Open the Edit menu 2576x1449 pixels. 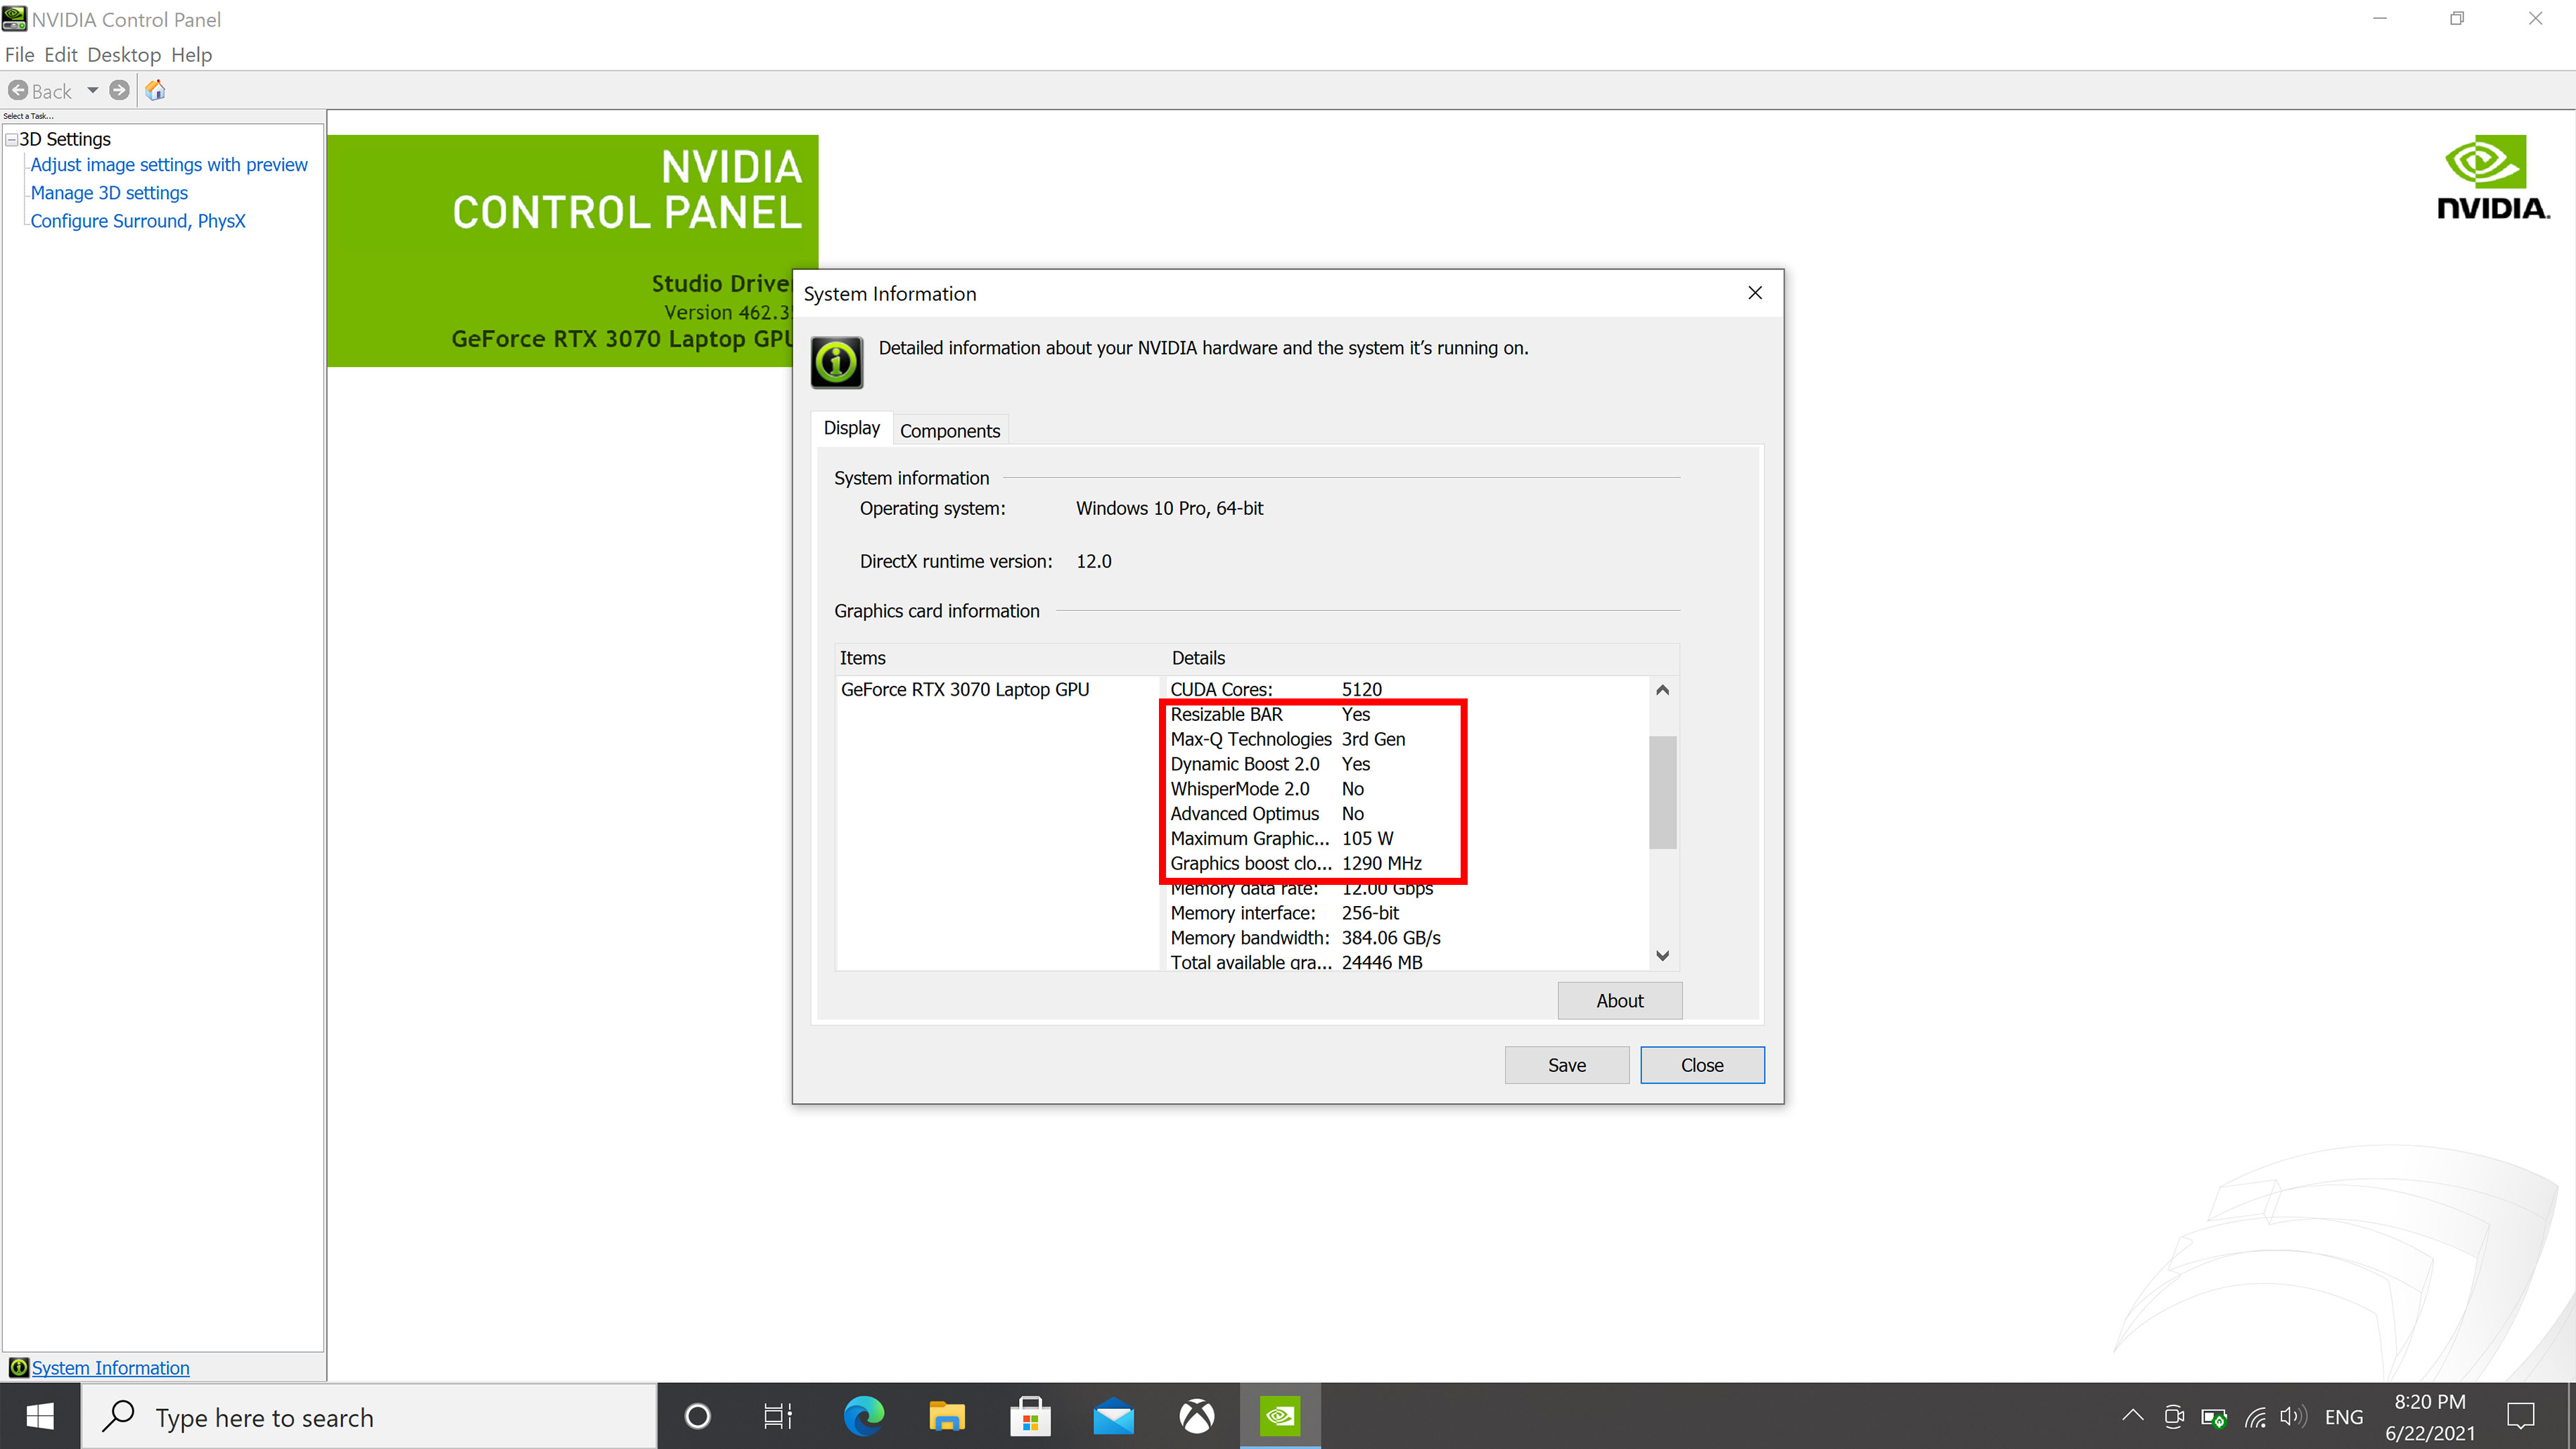60,55
